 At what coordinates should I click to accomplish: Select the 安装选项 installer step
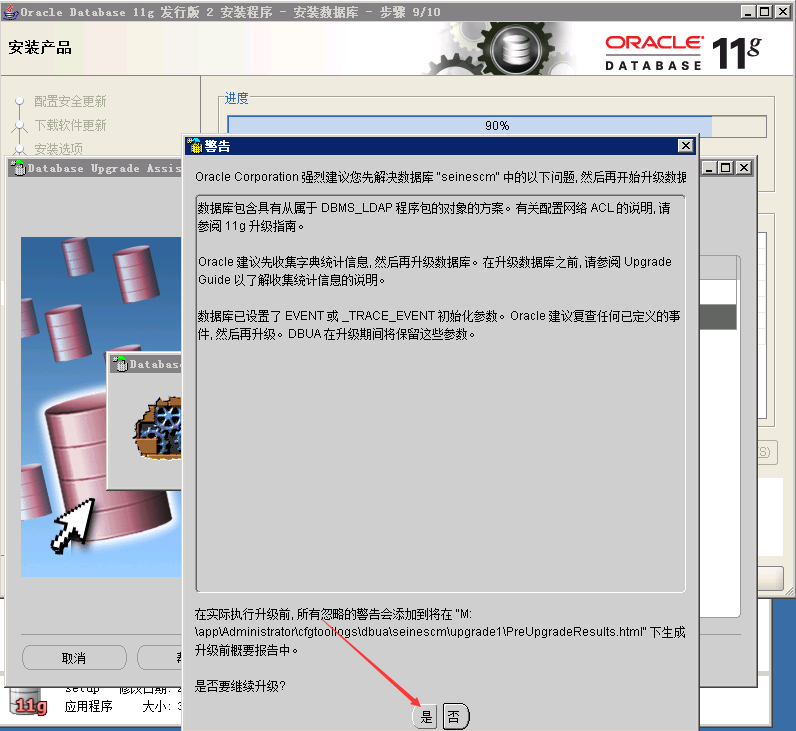pos(58,149)
